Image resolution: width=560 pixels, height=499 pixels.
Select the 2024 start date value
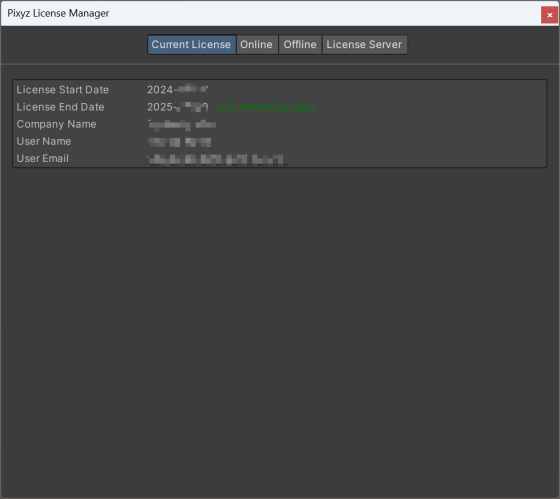(178, 89)
